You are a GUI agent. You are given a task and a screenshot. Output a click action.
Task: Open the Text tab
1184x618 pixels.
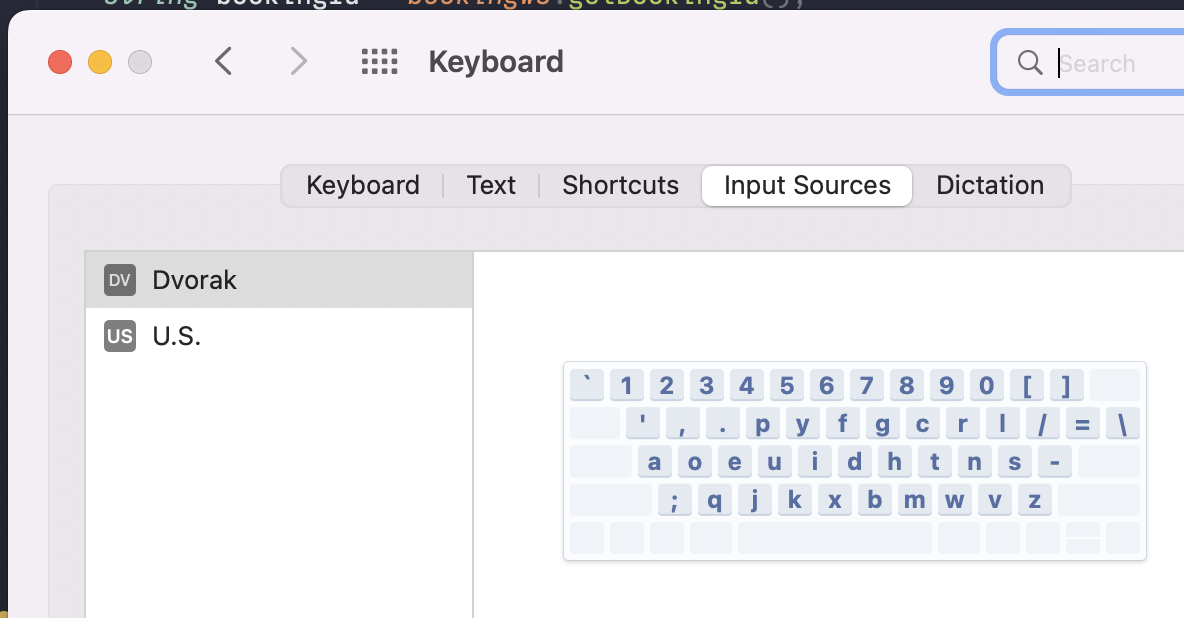coord(491,185)
